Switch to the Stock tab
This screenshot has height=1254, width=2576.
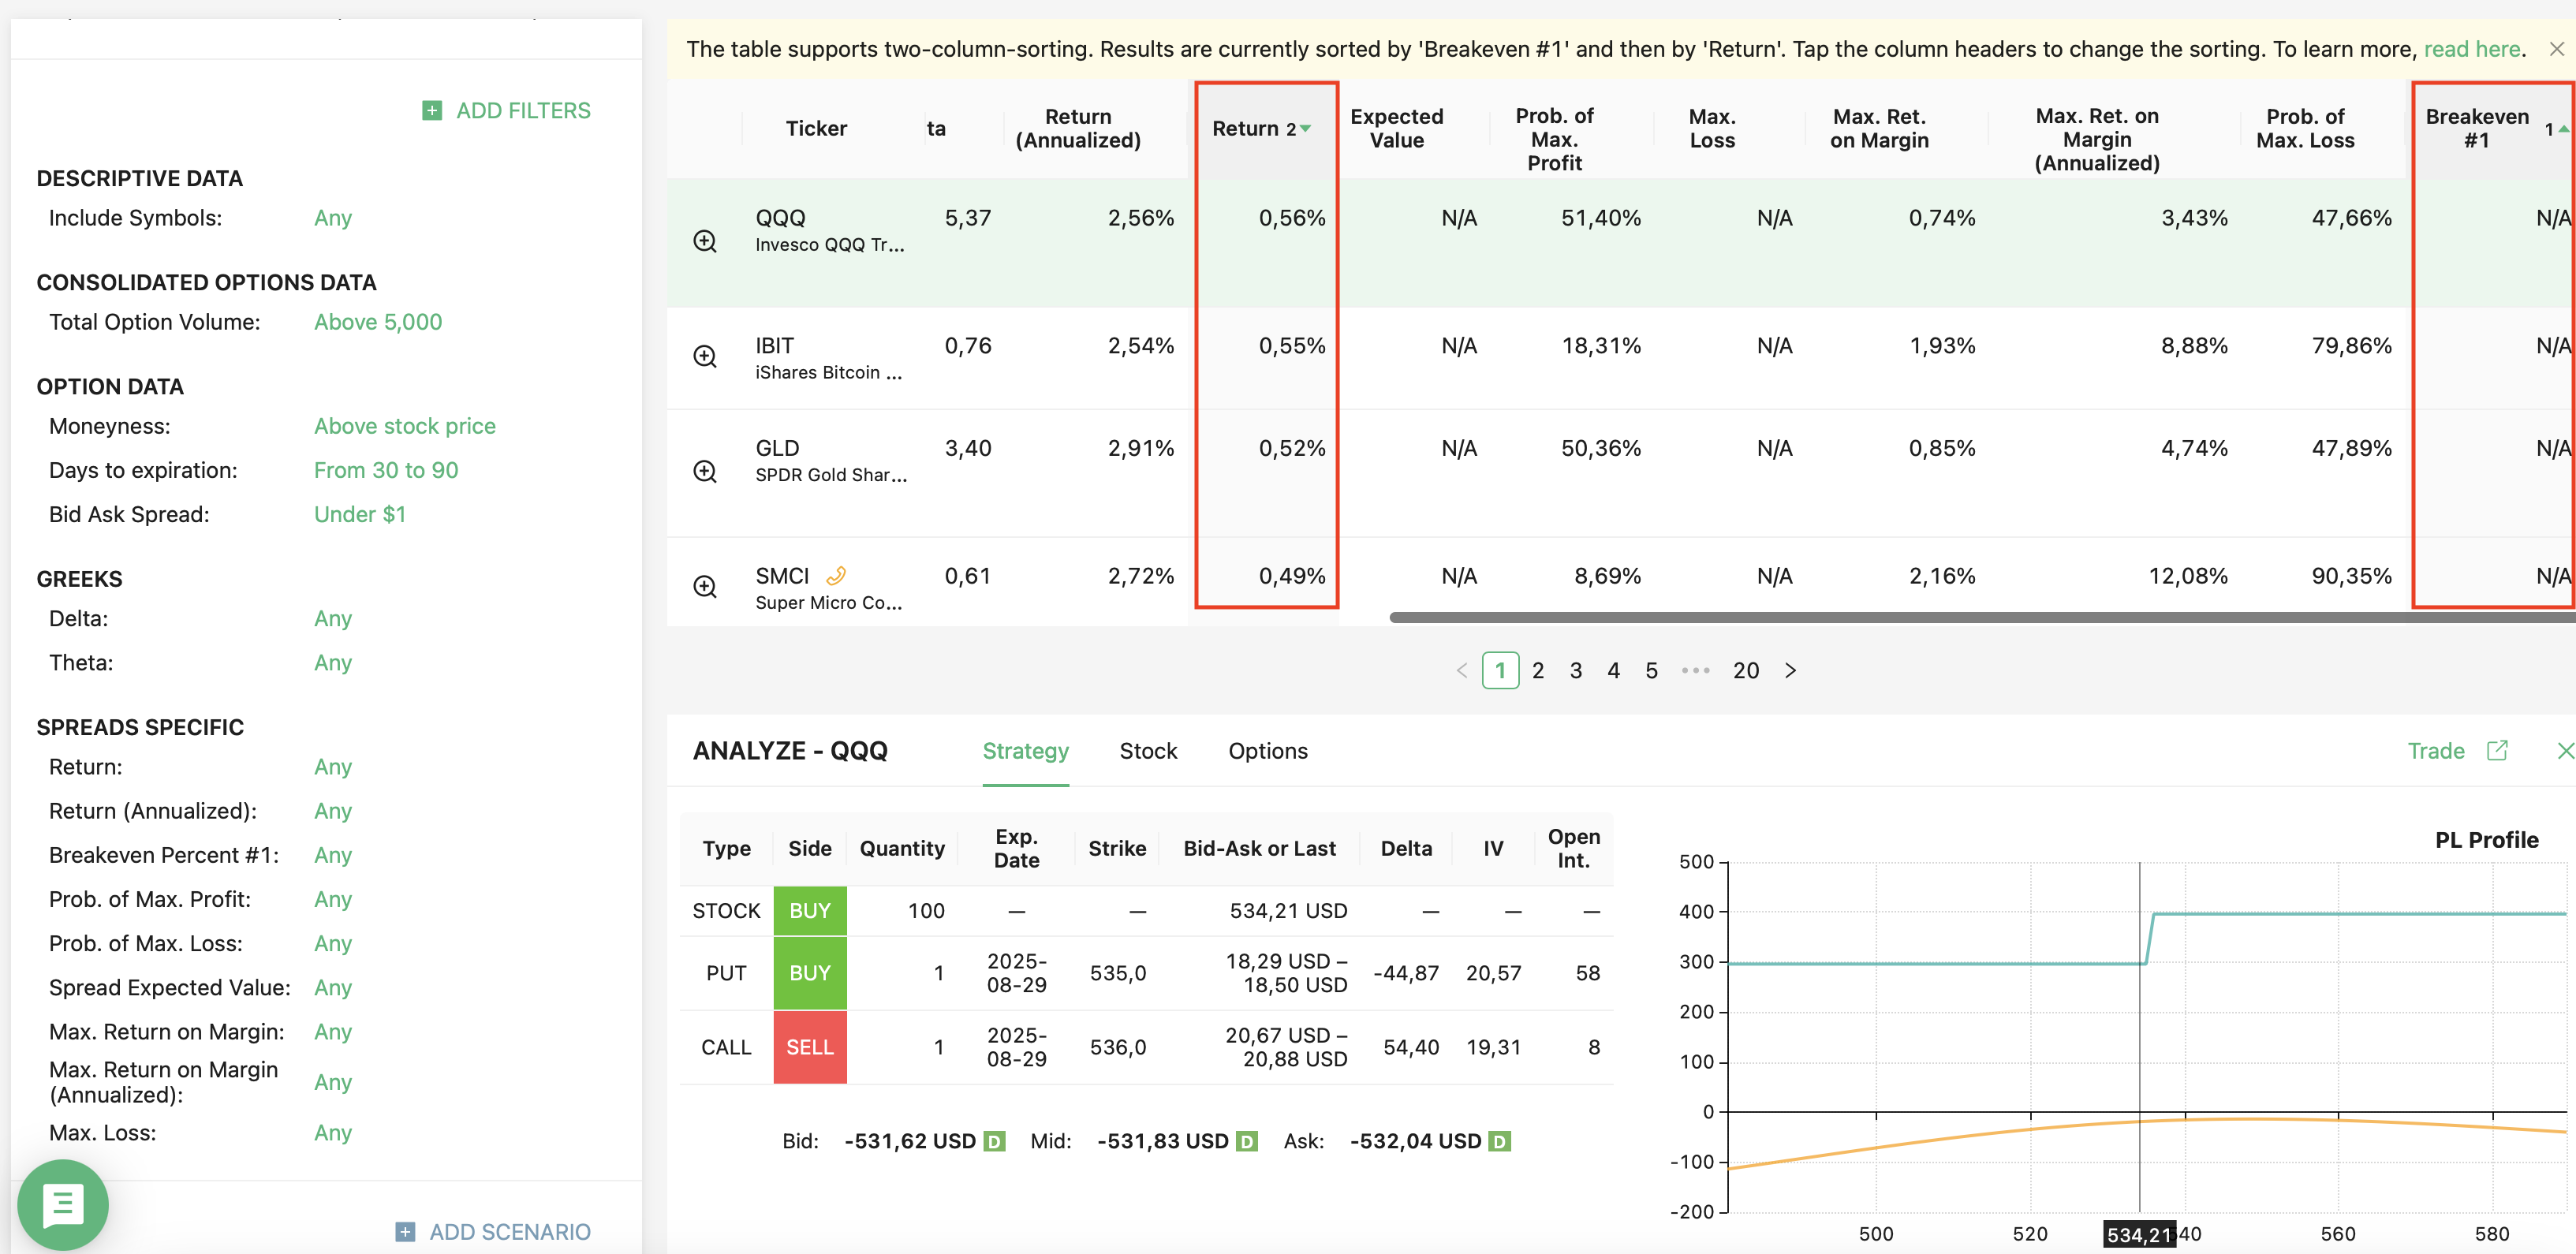pyautogui.click(x=1148, y=751)
